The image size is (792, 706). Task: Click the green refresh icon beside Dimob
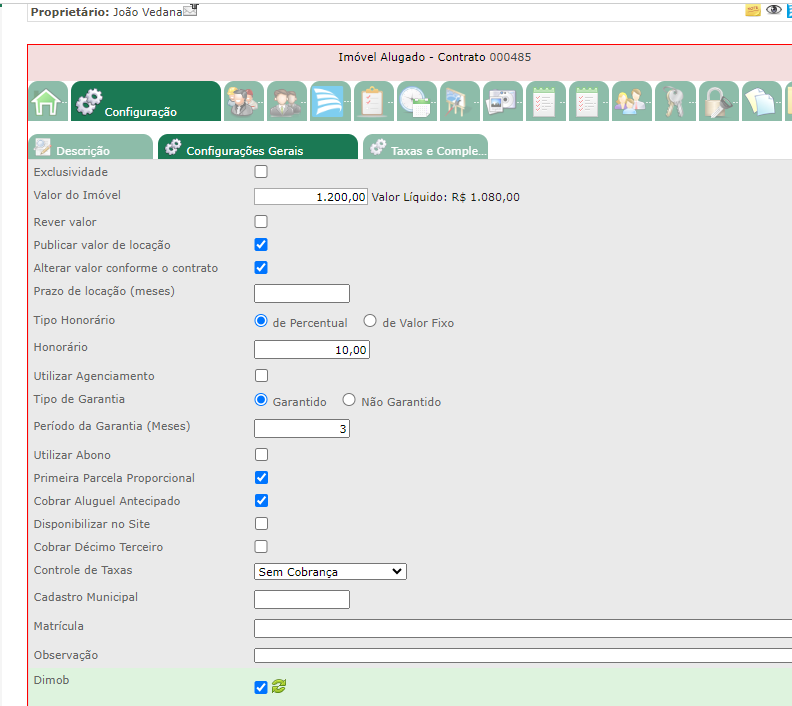click(x=279, y=686)
